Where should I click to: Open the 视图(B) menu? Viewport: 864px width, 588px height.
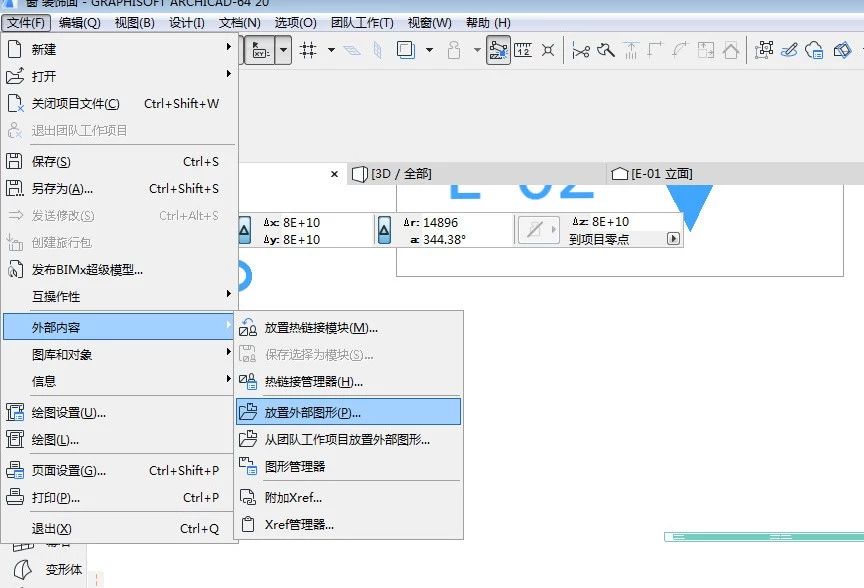(134, 23)
